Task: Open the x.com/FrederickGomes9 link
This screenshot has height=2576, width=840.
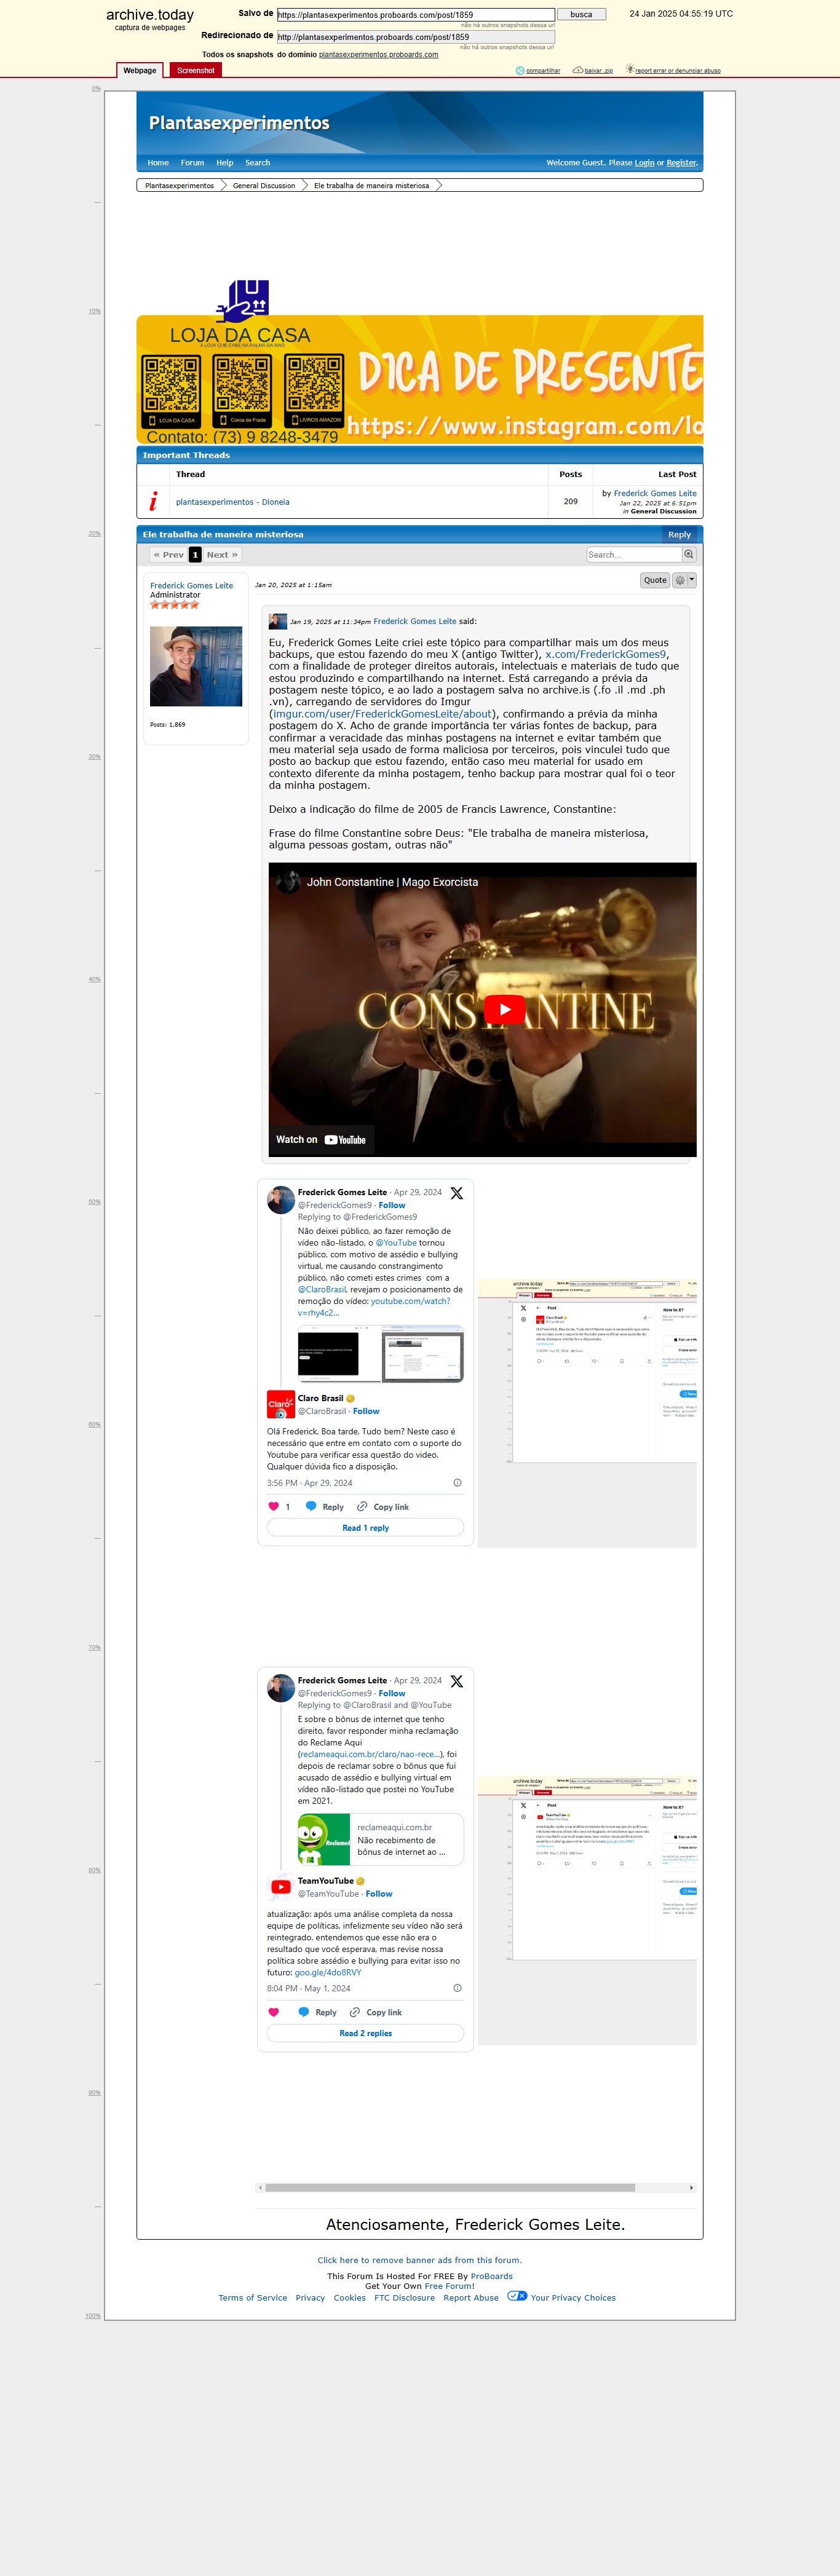Action: (605, 654)
